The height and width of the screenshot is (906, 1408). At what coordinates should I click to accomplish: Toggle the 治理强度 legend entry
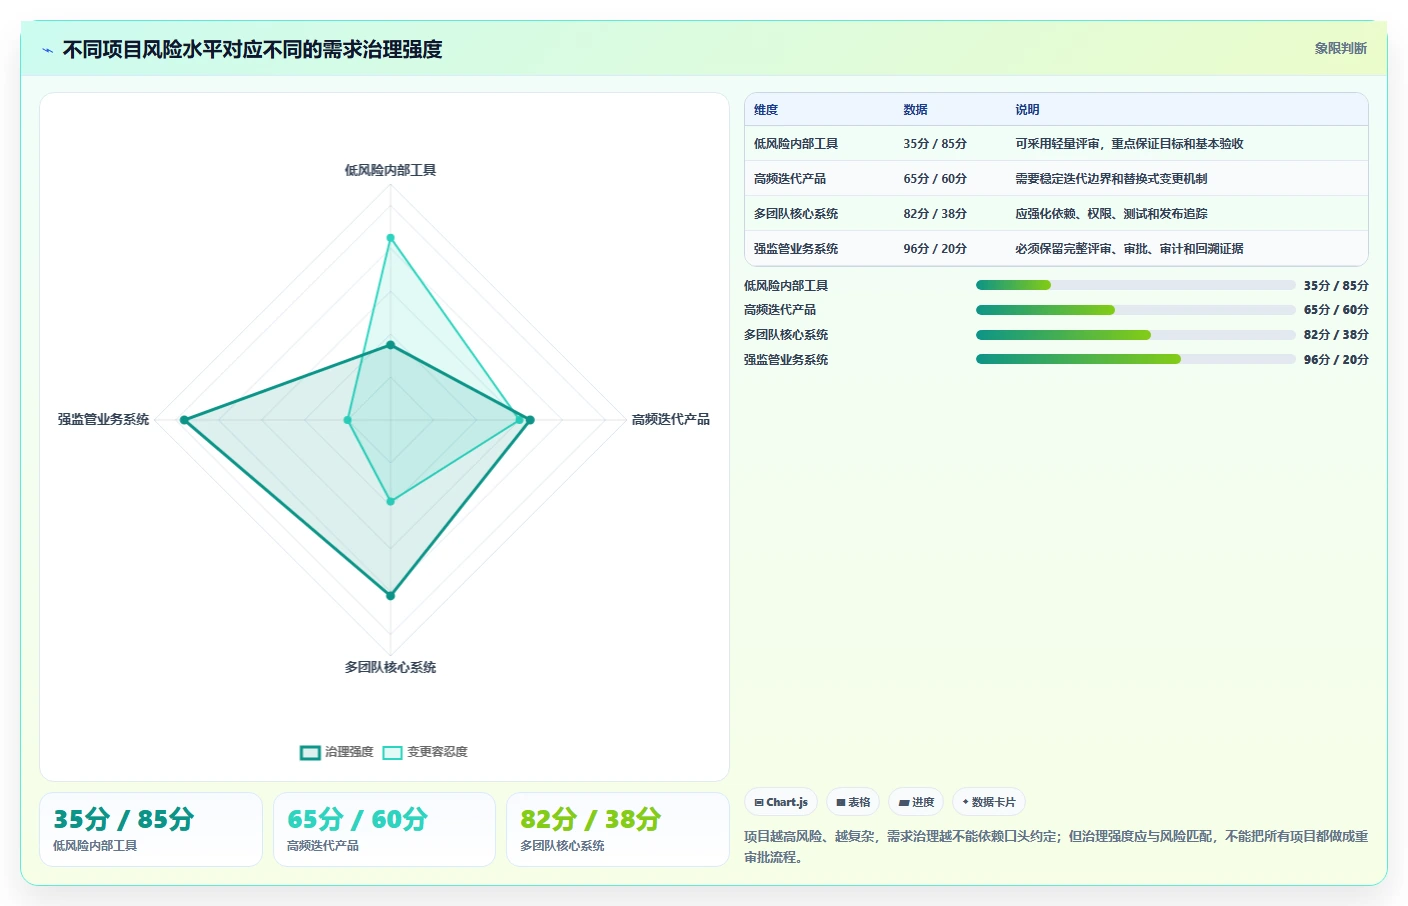(x=337, y=752)
